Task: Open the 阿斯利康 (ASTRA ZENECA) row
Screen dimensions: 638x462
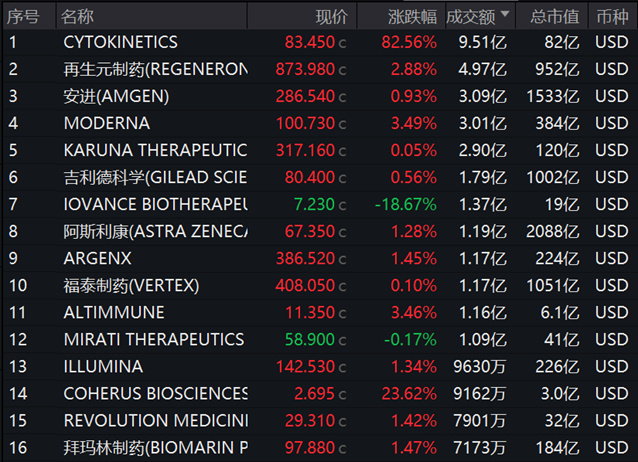Action: click(154, 231)
